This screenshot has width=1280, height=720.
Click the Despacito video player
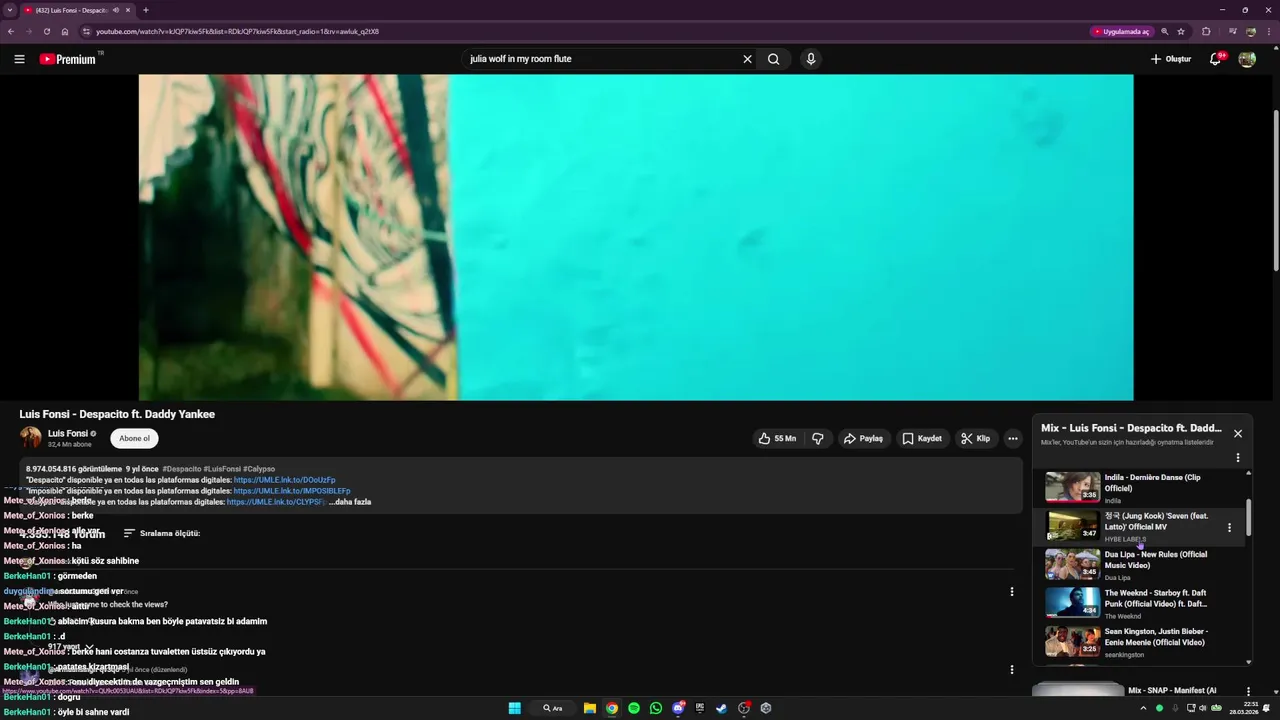[636, 237]
